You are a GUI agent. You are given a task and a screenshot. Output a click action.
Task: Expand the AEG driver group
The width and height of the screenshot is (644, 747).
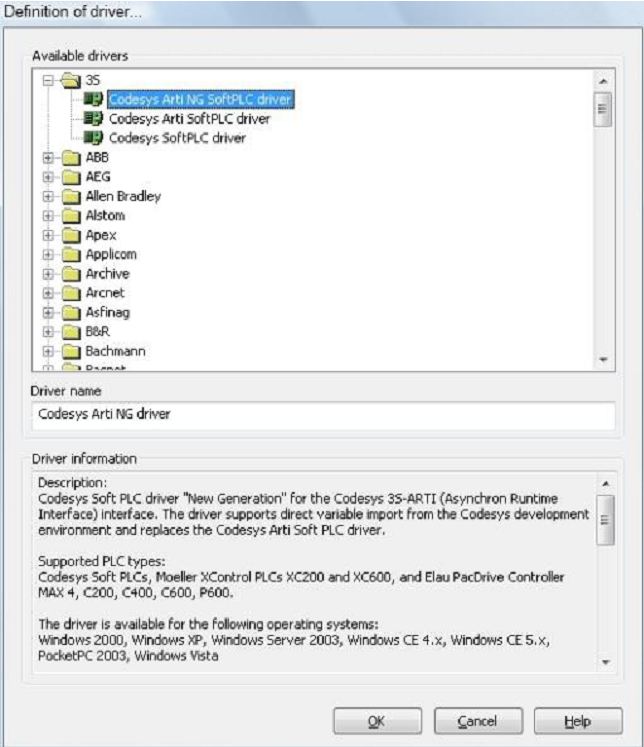pos(48,177)
